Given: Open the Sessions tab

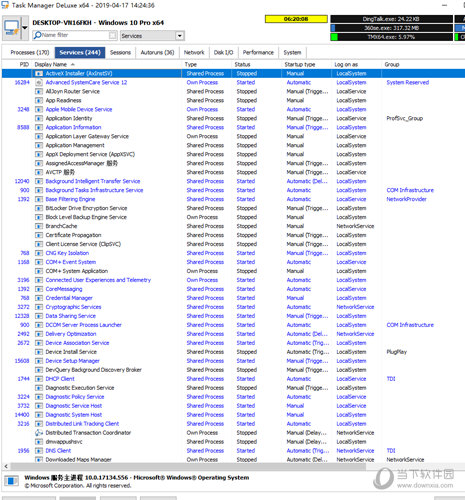Looking at the screenshot, I should tap(120, 52).
